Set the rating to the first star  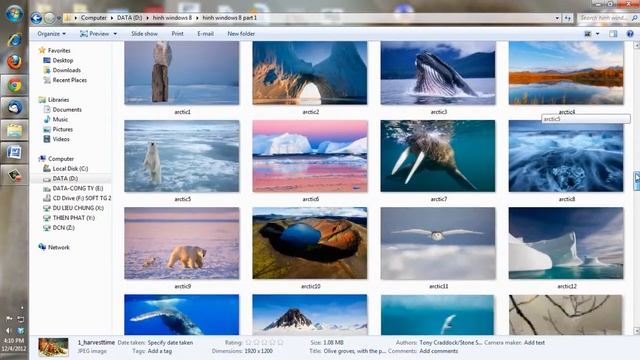coord(248,342)
